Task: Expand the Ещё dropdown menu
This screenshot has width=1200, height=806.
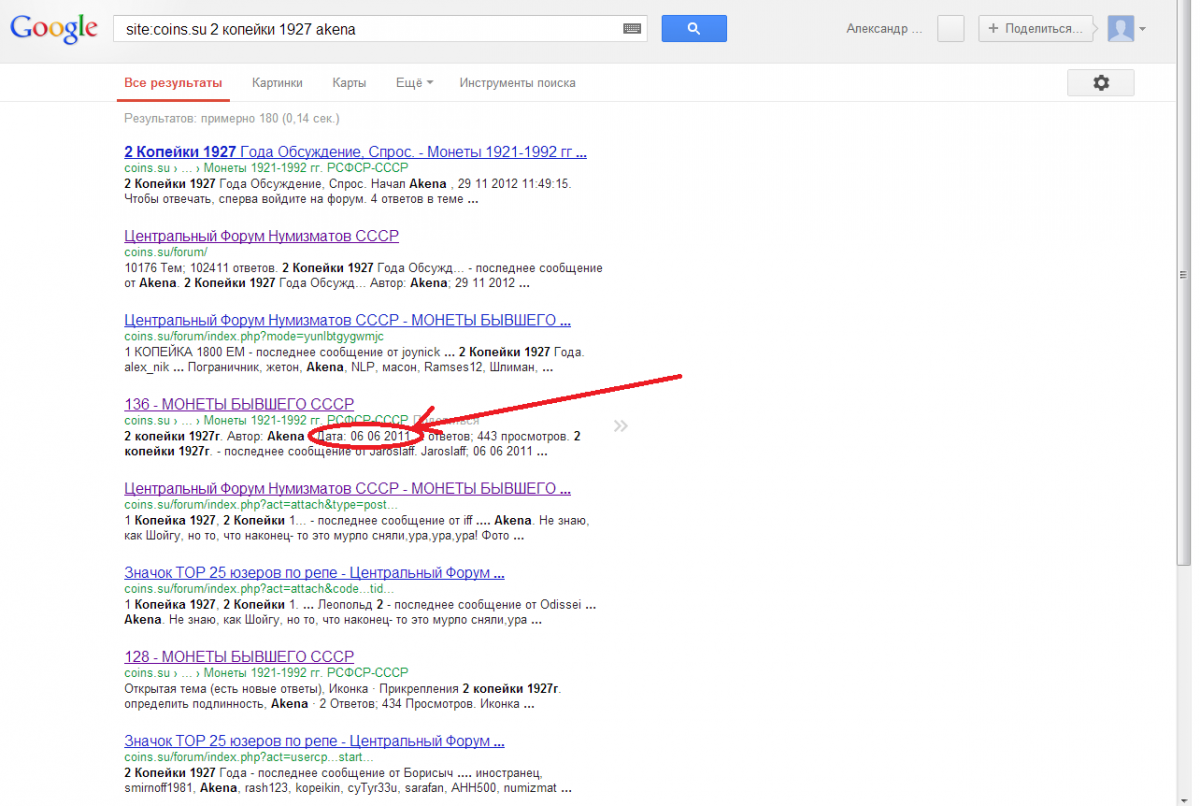Action: [x=414, y=83]
